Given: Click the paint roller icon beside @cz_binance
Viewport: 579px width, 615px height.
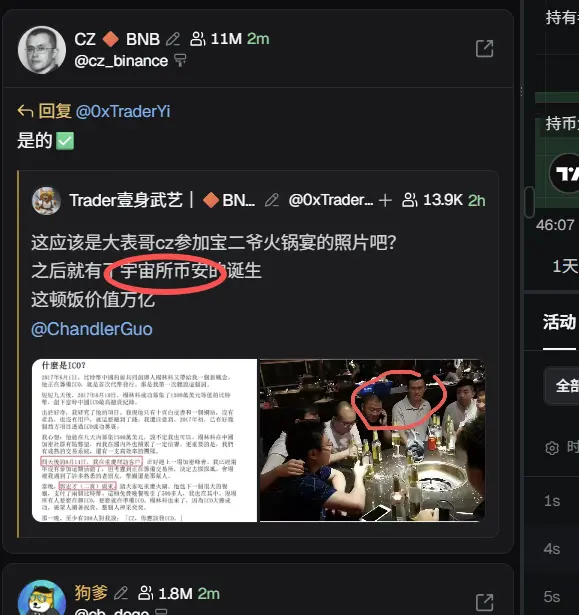Looking at the screenshot, I should pyautogui.click(x=180, y=61).
